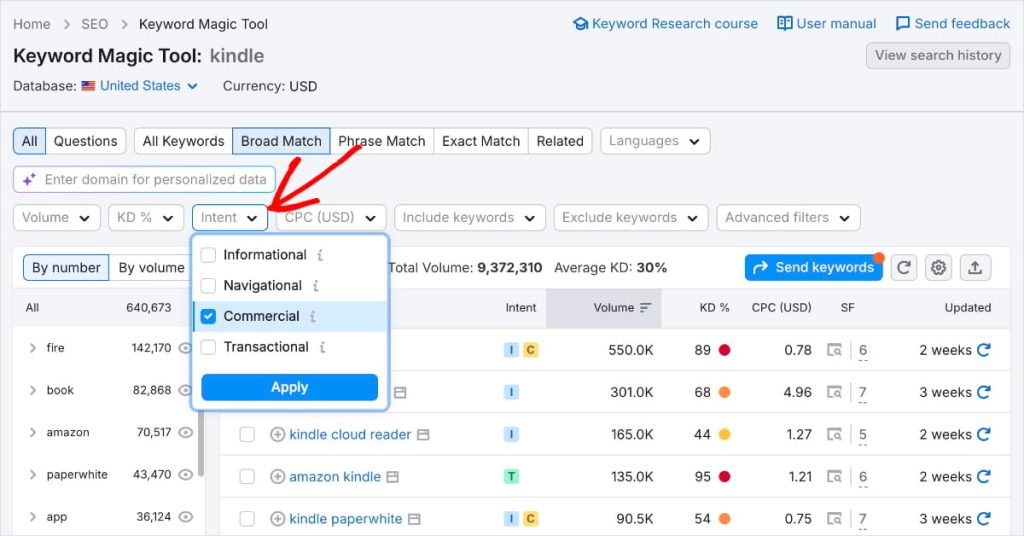1024x536 pixels.
Task: Select the Broad Match tab
Action: click(281, 141)
